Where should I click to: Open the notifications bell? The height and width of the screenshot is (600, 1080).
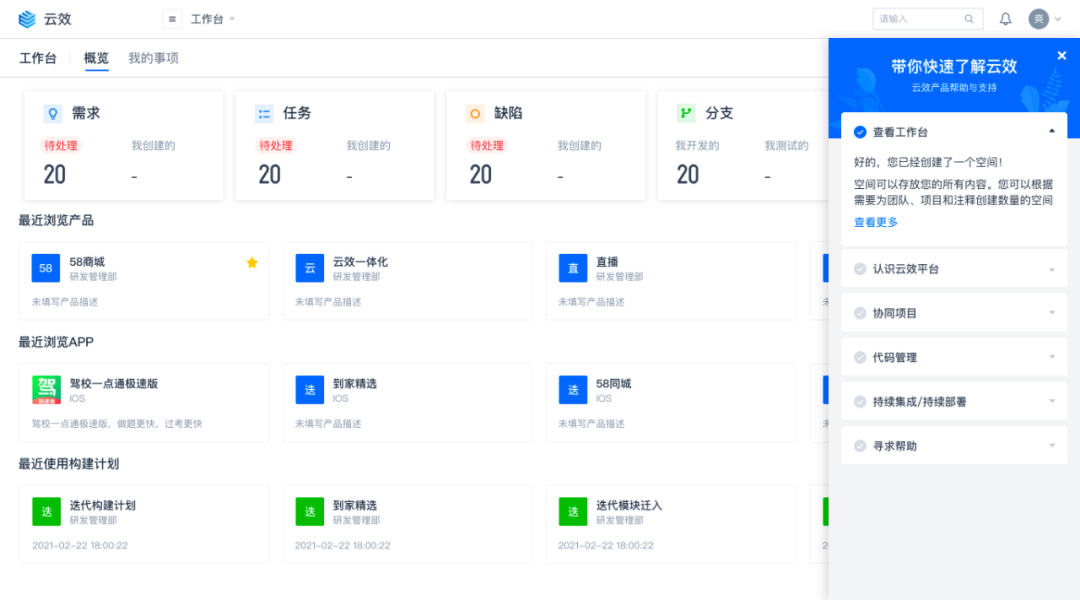tap(1006, 19)
